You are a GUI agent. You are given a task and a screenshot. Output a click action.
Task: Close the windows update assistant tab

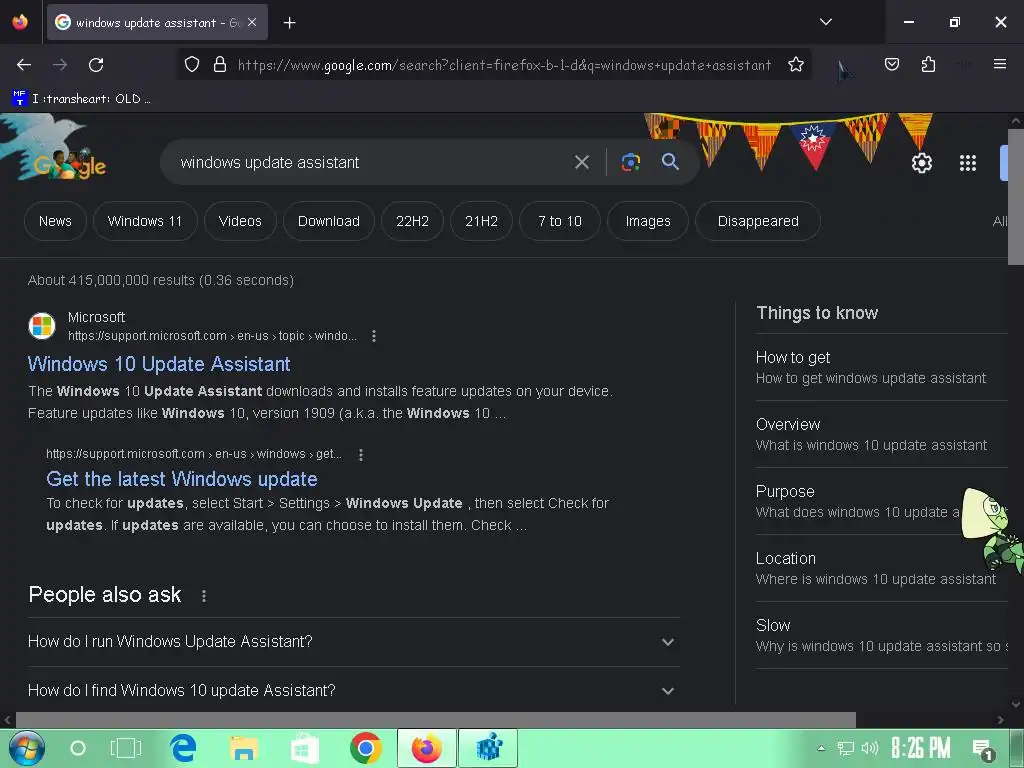click(x=252, y=22)
